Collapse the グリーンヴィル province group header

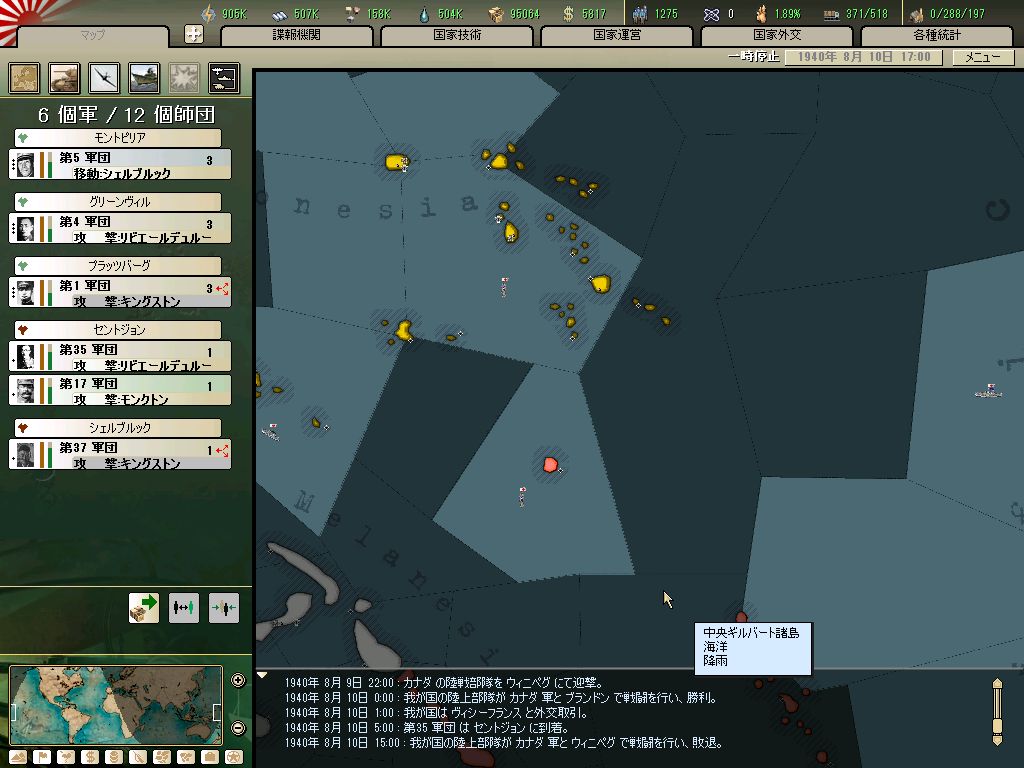pos(118,202)
